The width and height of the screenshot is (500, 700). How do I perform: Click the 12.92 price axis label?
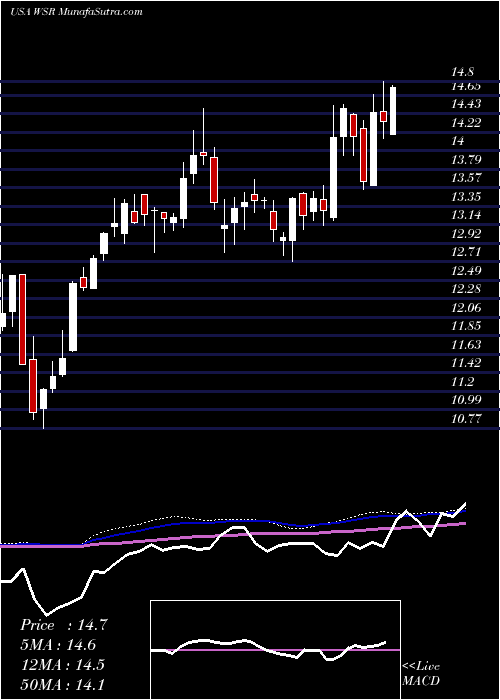point(466,234)
